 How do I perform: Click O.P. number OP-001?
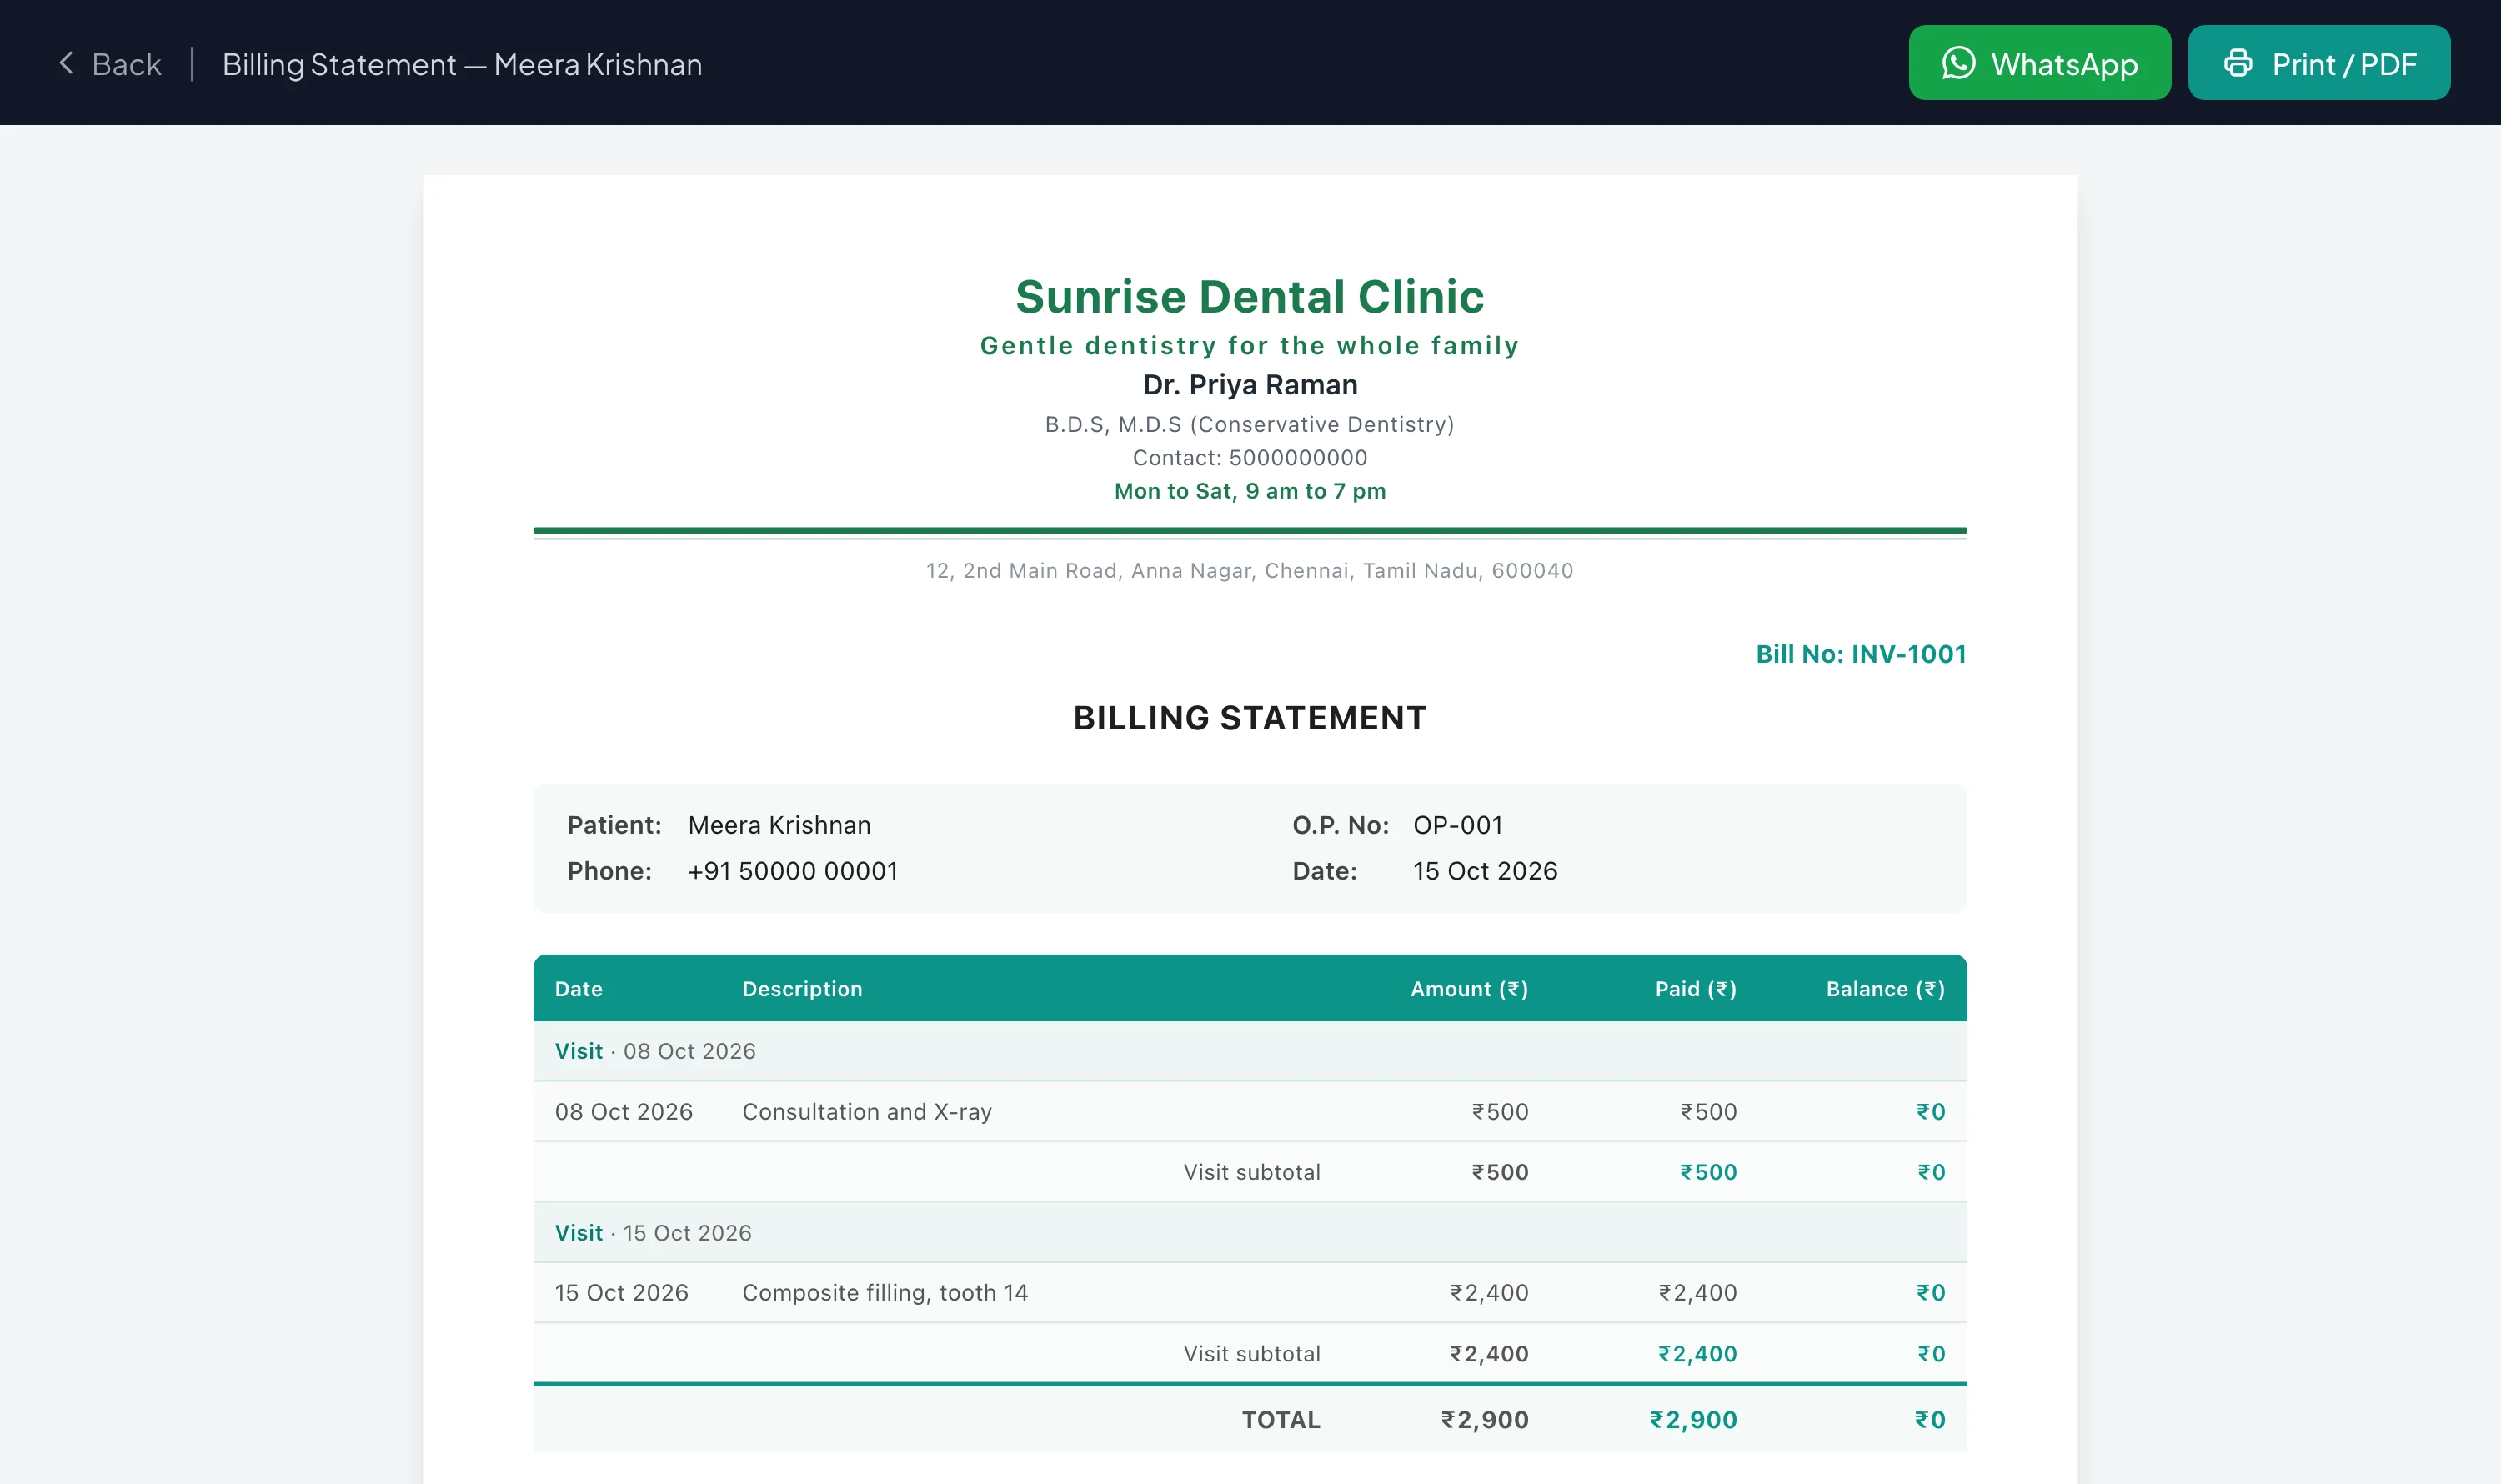[1457, 825]
